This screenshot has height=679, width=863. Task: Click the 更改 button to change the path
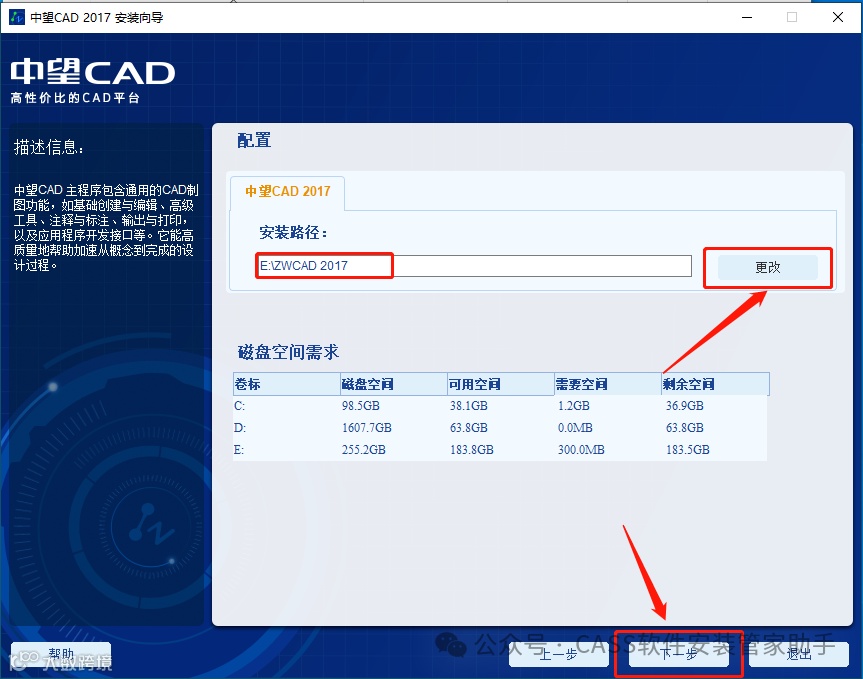[x=767, y=267]
